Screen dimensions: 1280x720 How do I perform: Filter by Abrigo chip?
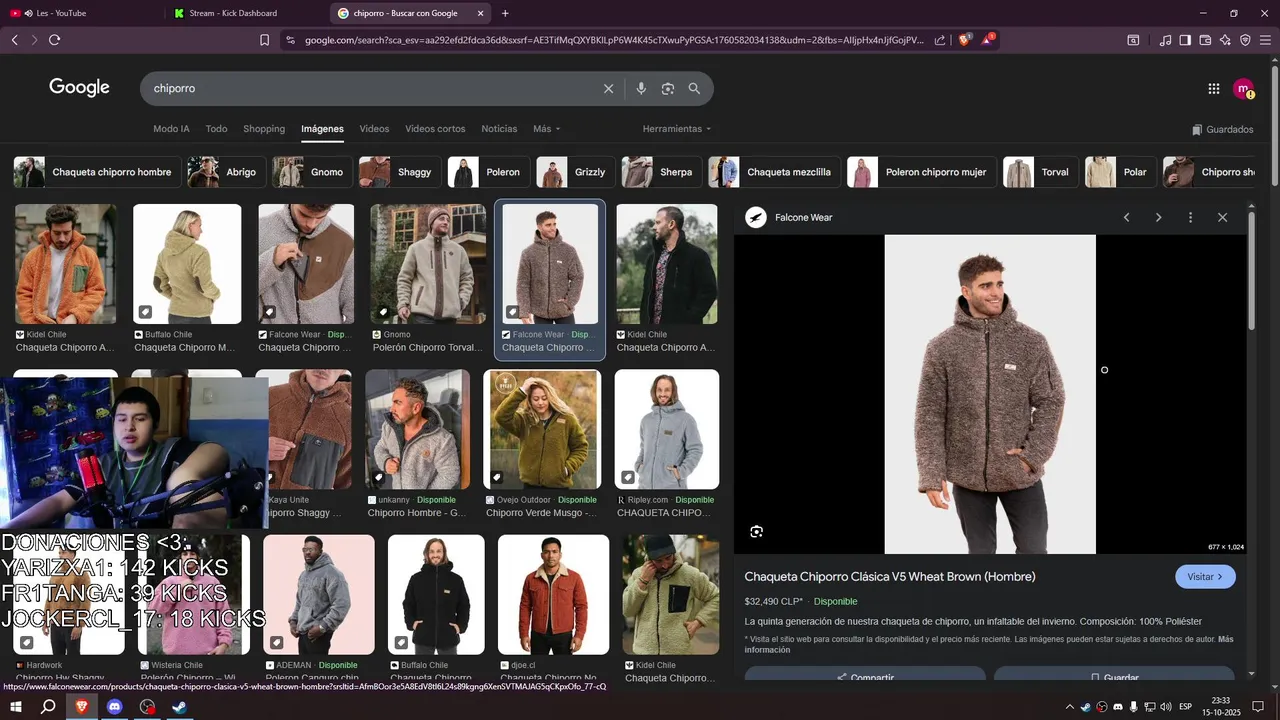click(x=227, y=172)
